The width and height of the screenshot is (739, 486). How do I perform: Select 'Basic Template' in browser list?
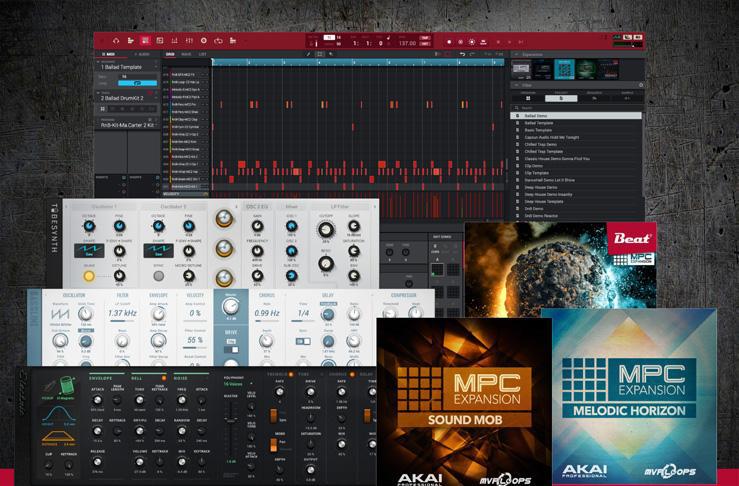point(576,130)
